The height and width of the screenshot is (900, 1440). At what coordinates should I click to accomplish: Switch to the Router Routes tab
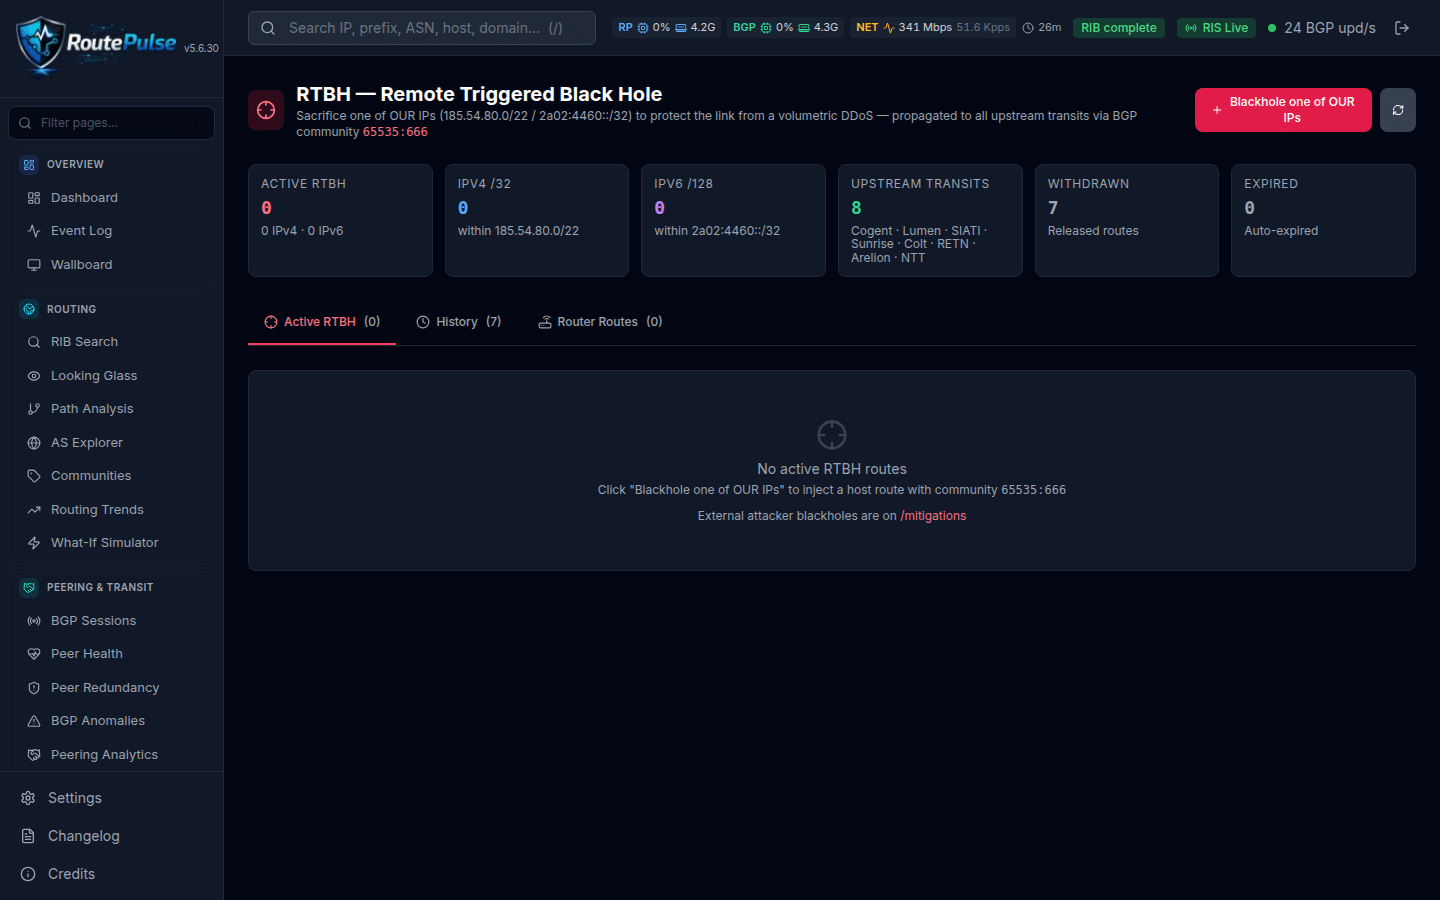coord(600,322)
